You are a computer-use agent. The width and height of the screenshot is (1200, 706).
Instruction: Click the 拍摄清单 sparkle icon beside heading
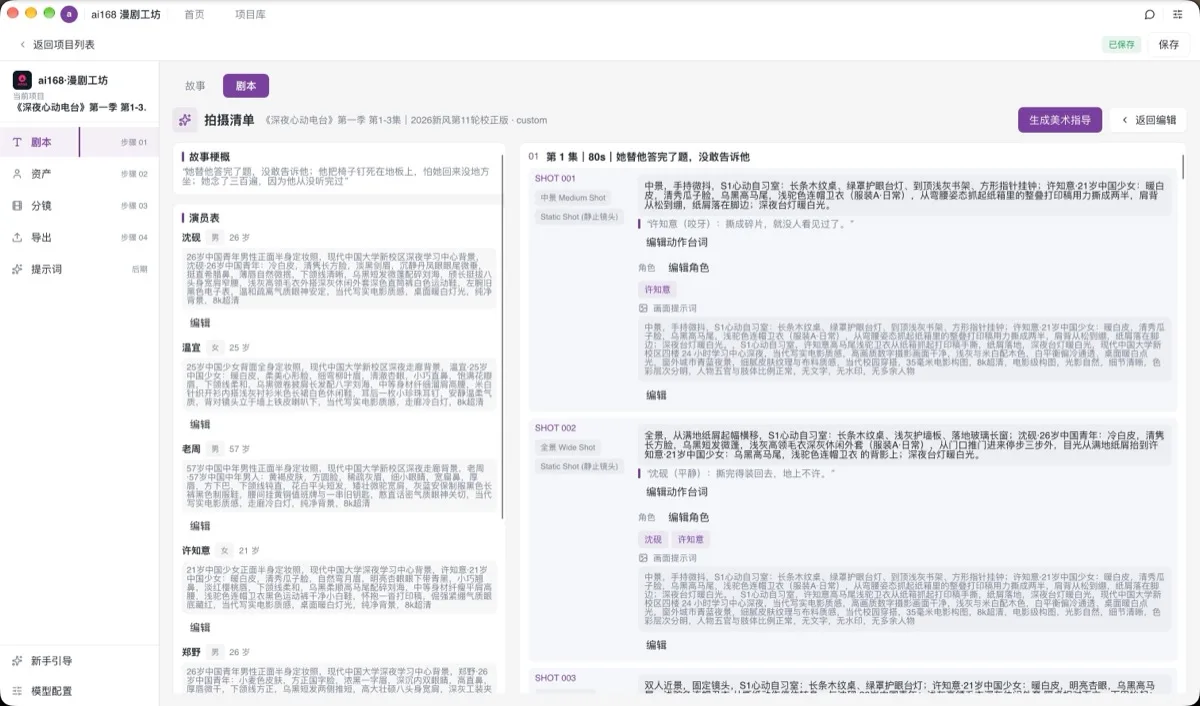(x=185, y=120)
